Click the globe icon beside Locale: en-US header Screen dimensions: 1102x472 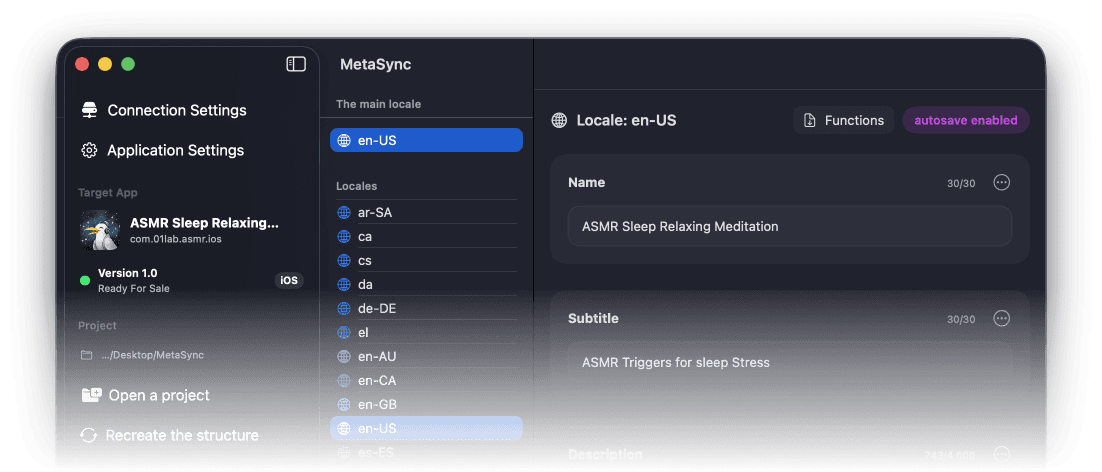559,120
